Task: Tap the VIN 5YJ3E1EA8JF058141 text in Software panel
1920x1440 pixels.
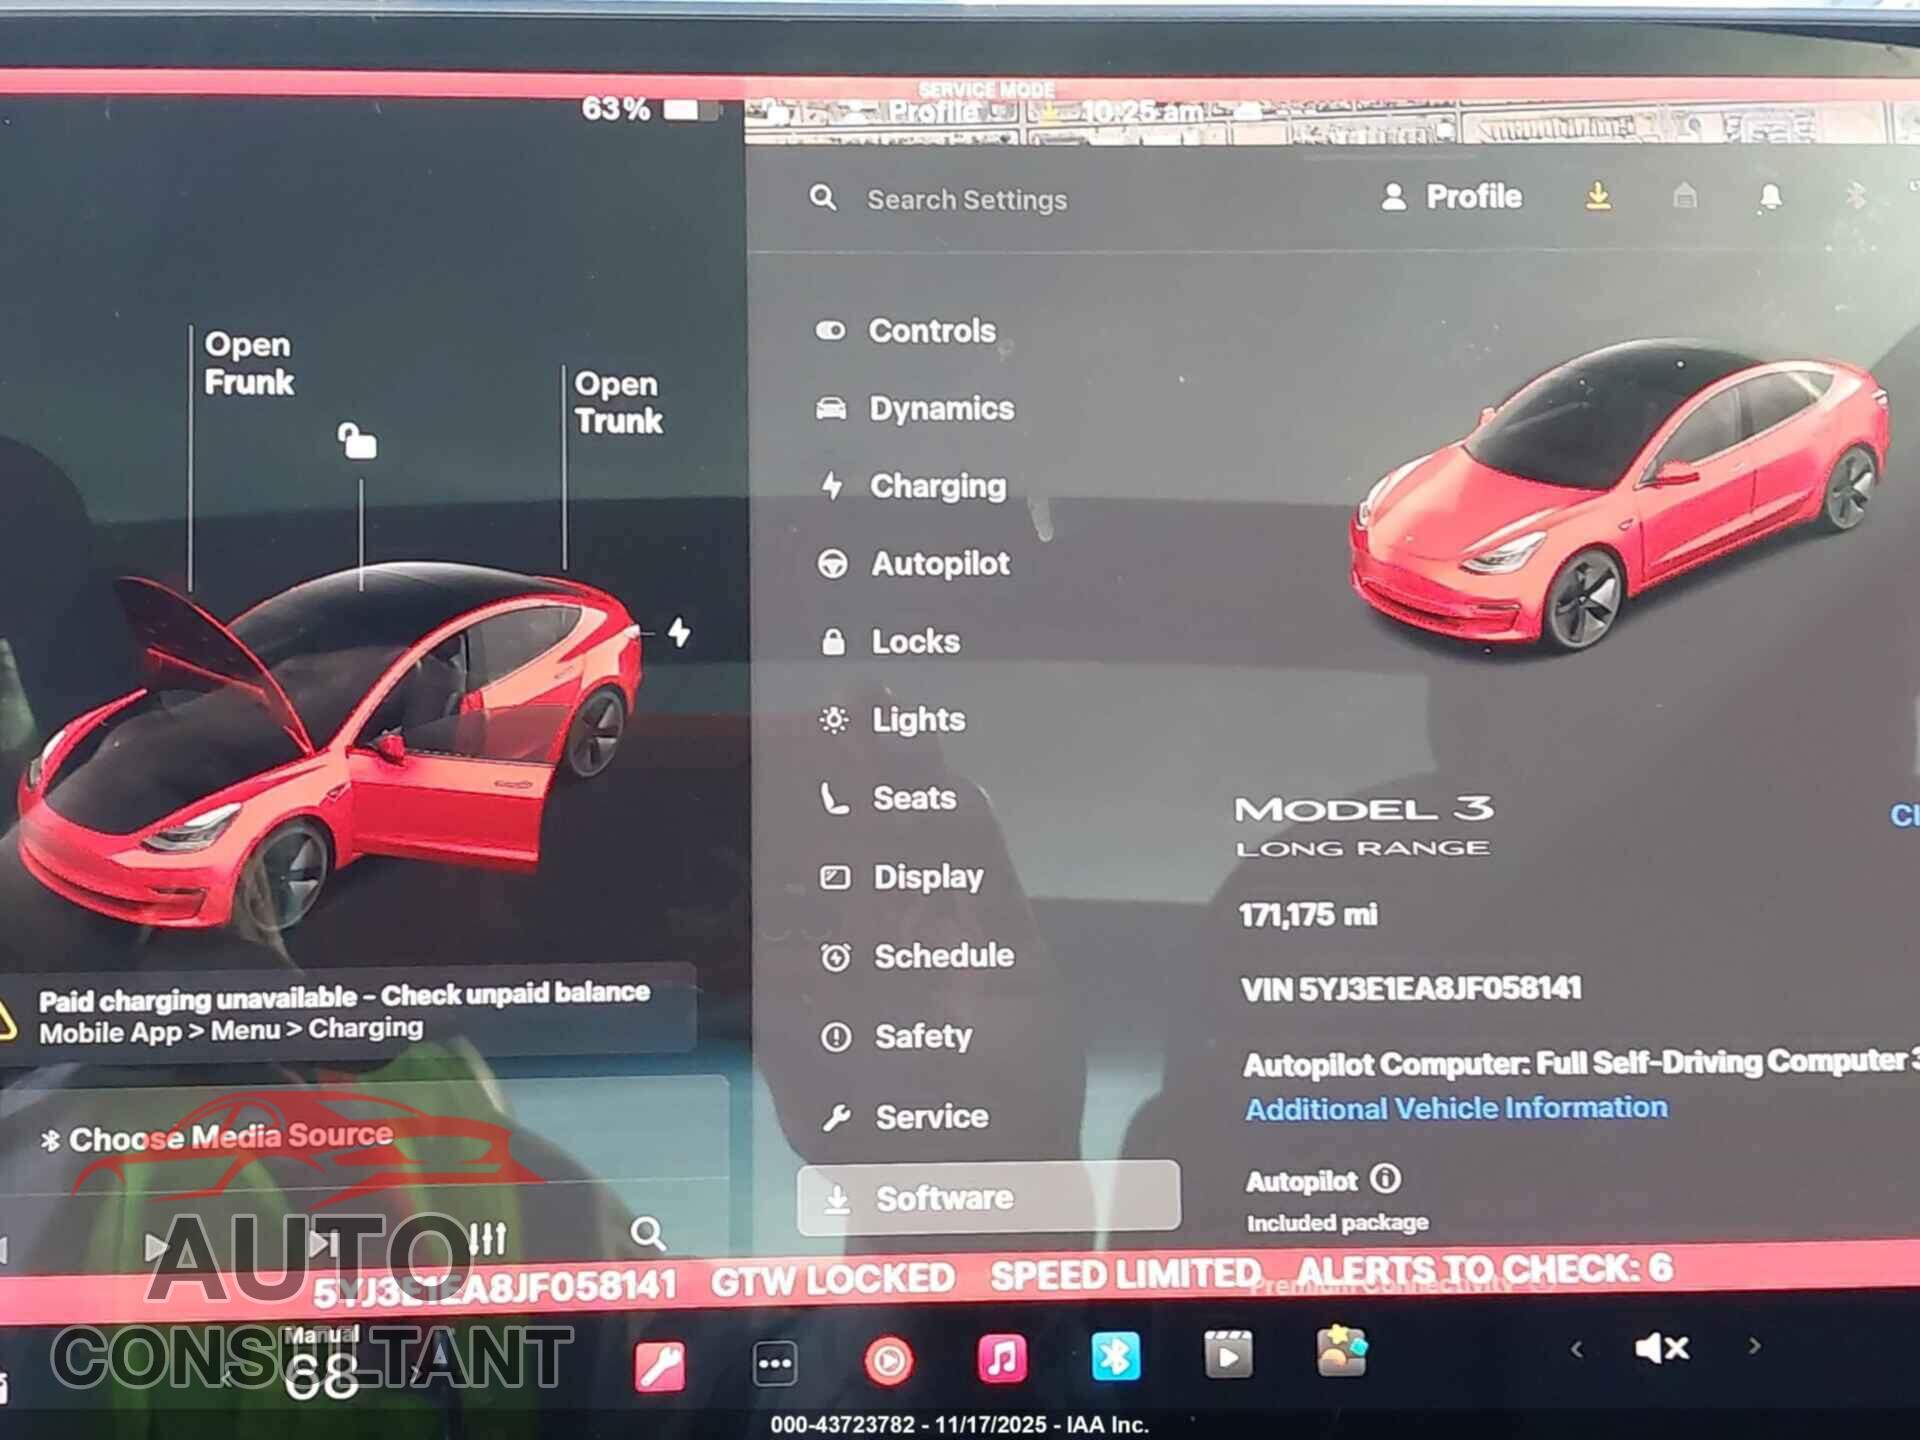Action: [1412, 988]
